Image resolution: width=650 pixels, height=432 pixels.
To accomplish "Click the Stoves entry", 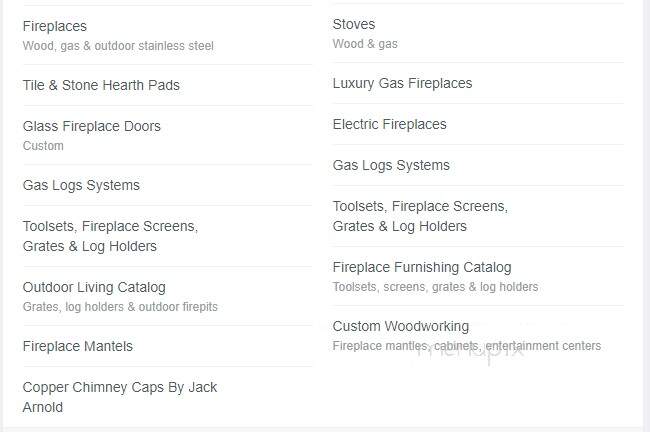I will [x=354, y=24].
